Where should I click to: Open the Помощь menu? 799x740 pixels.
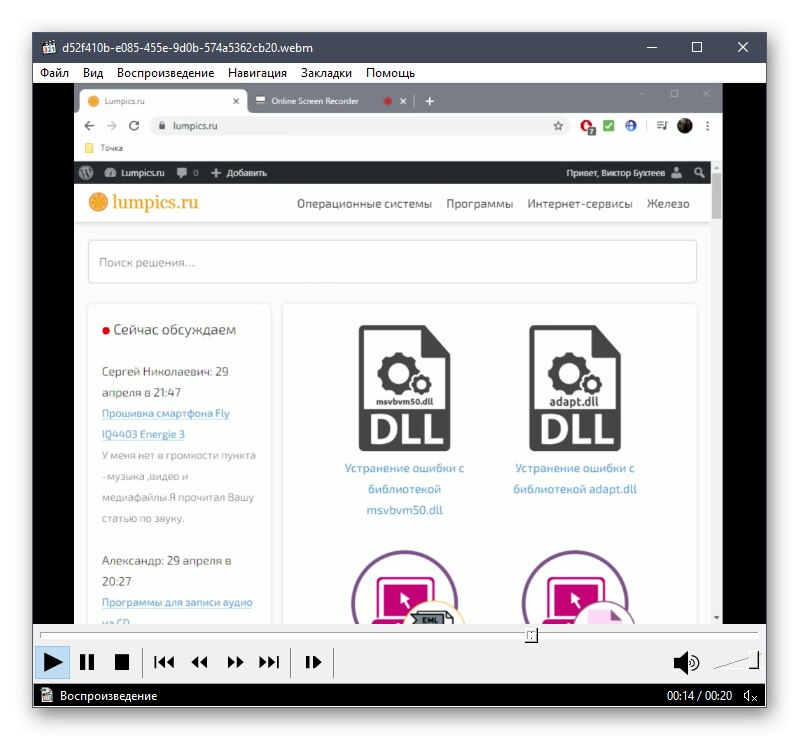(390, 73)
